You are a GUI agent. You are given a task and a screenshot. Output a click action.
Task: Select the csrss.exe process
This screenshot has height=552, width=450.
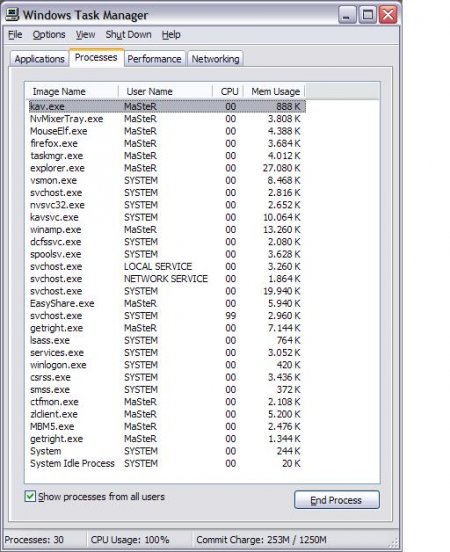tap(167, 377)
